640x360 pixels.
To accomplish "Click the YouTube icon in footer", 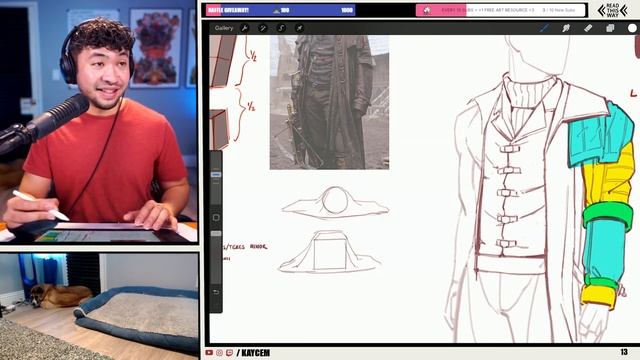I will 209,352.
